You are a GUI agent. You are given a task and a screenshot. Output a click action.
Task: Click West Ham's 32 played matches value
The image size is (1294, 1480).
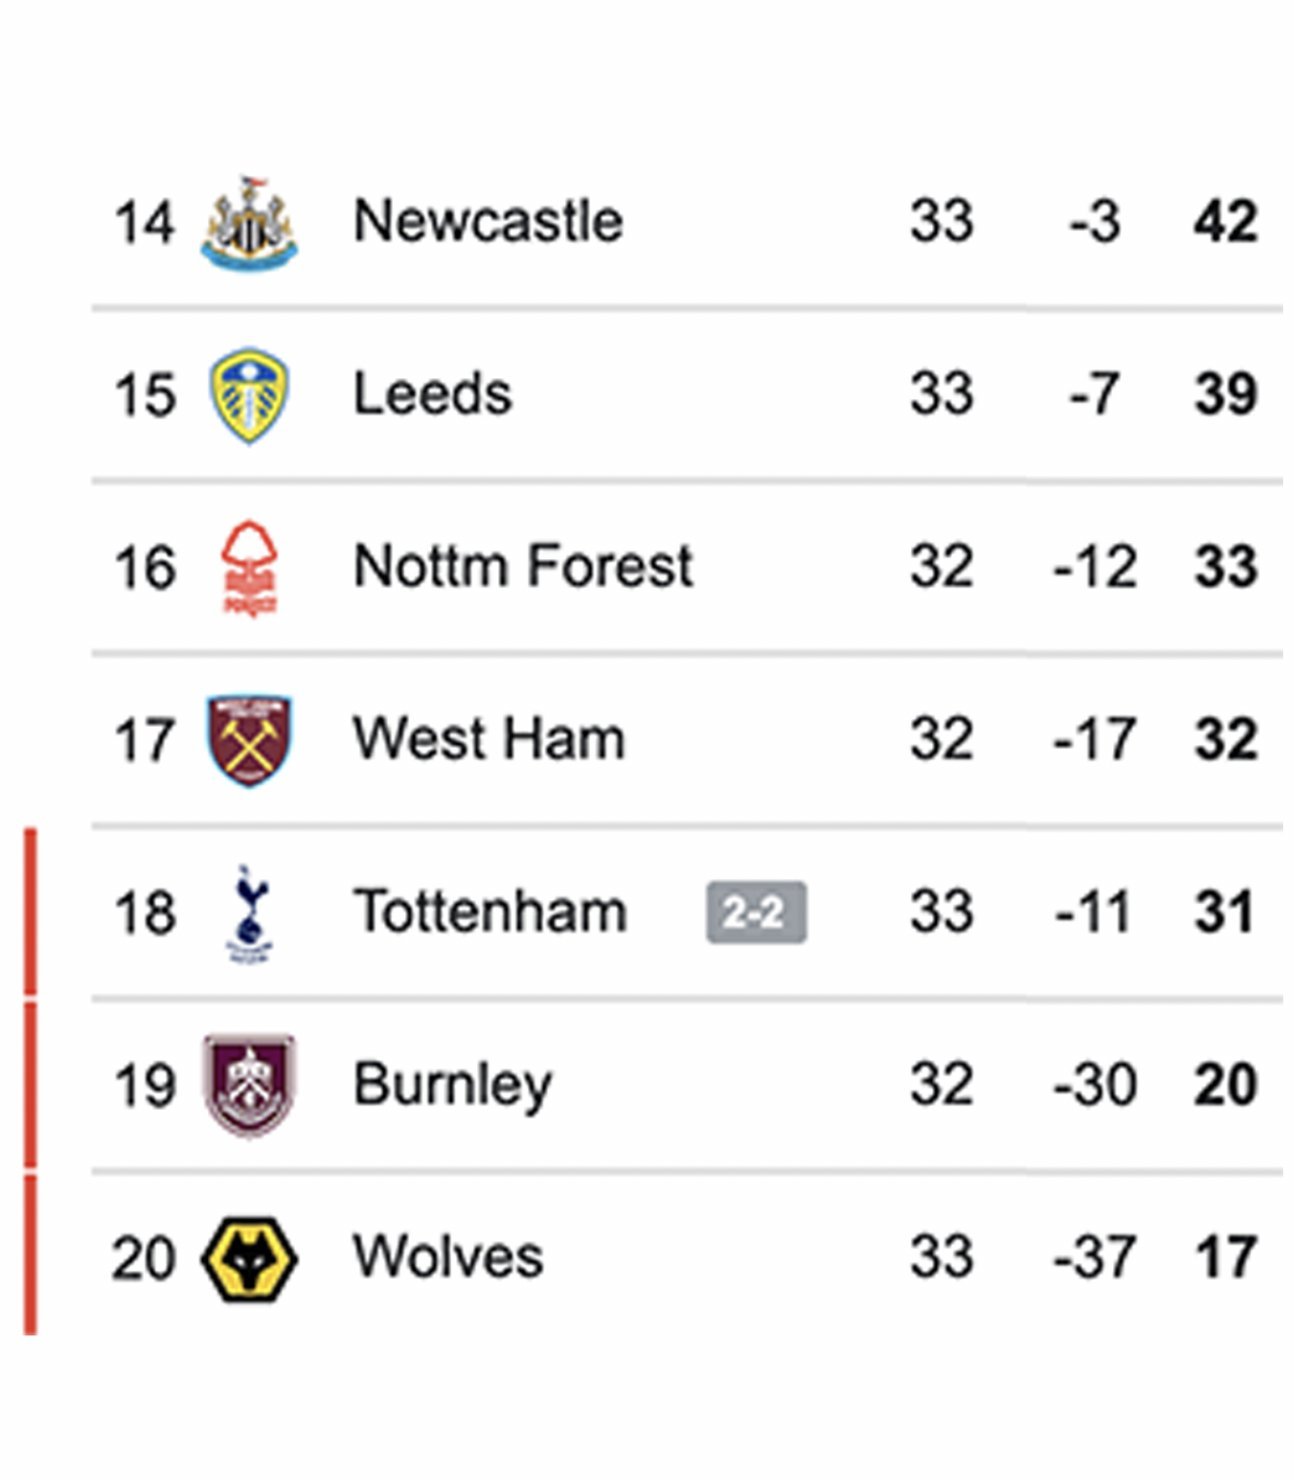click(941, 739)
